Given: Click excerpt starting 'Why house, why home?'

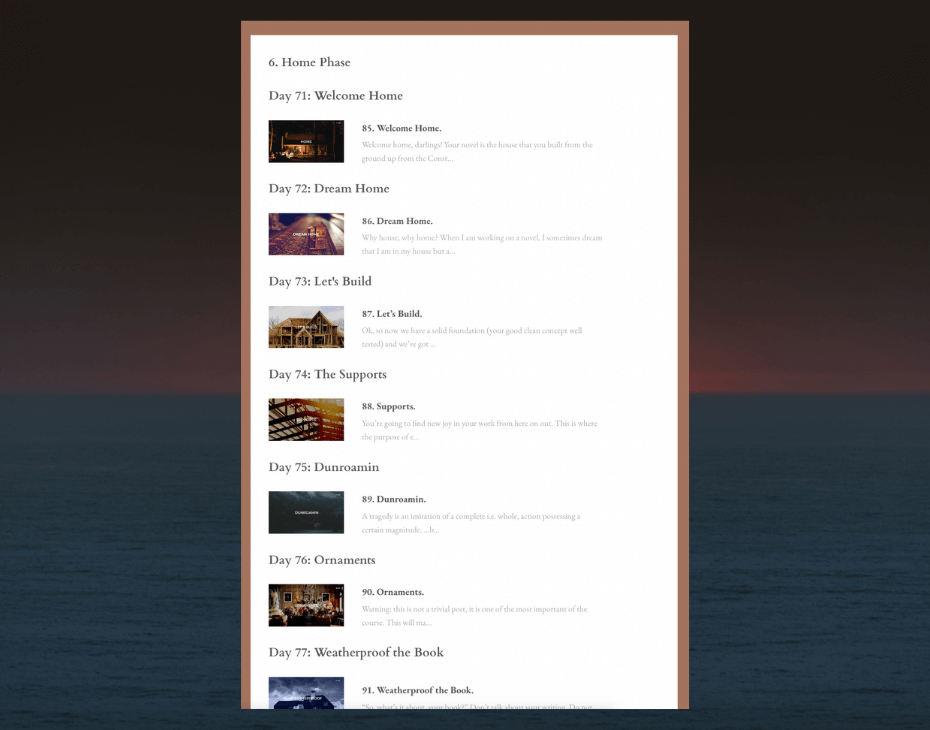Looking at the screenshot, I should (x=482, y=244).
